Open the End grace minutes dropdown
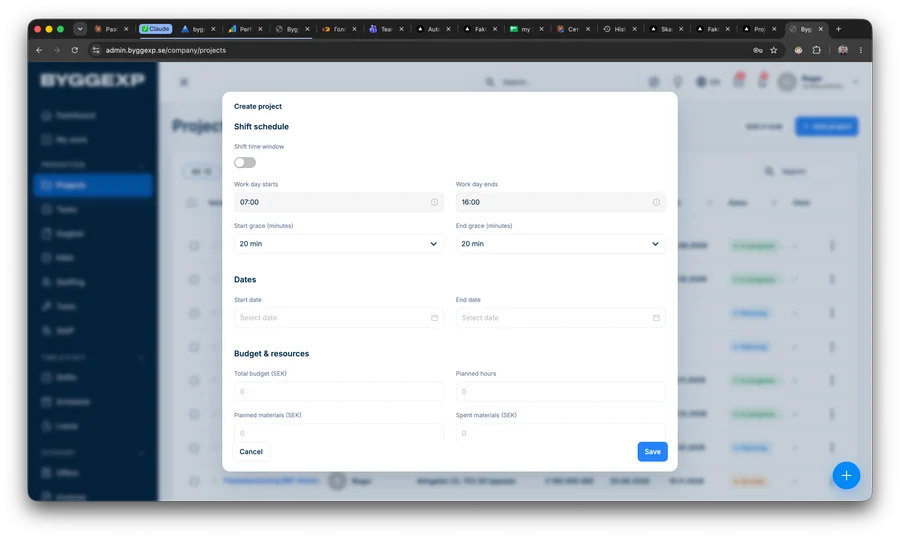Image resolution: width=900 pixels, height=538 pixels. pos(560,244)
